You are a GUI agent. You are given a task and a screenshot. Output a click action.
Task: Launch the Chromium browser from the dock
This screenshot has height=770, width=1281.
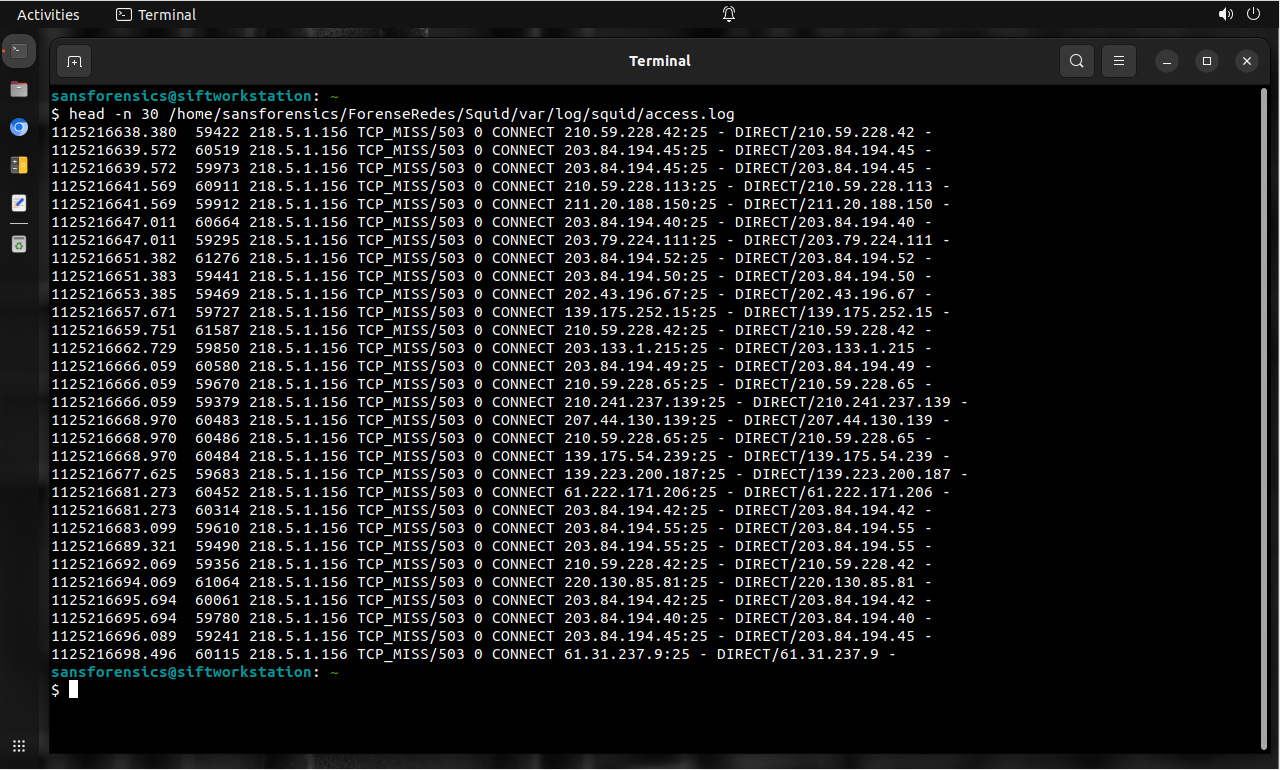click(x=19, y=127)
